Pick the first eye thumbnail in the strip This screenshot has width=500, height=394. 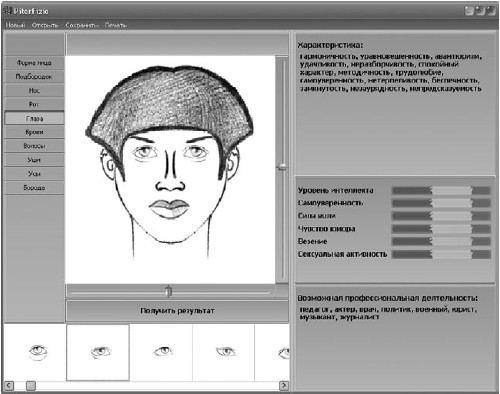(35, 352)
